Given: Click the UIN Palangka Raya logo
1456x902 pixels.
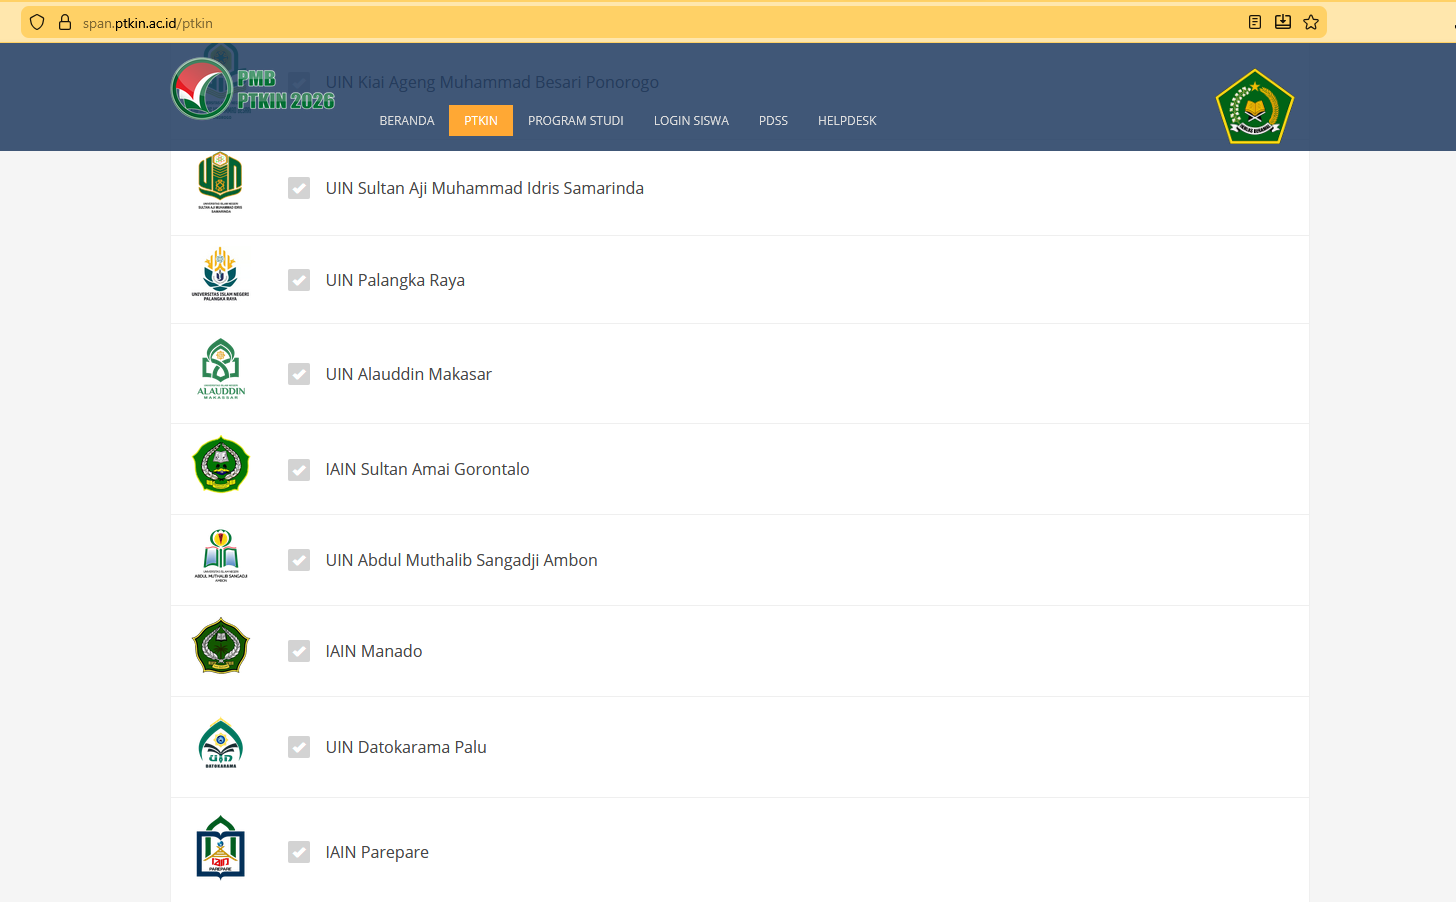Looking at the screenshot, I should coord(220,274).
